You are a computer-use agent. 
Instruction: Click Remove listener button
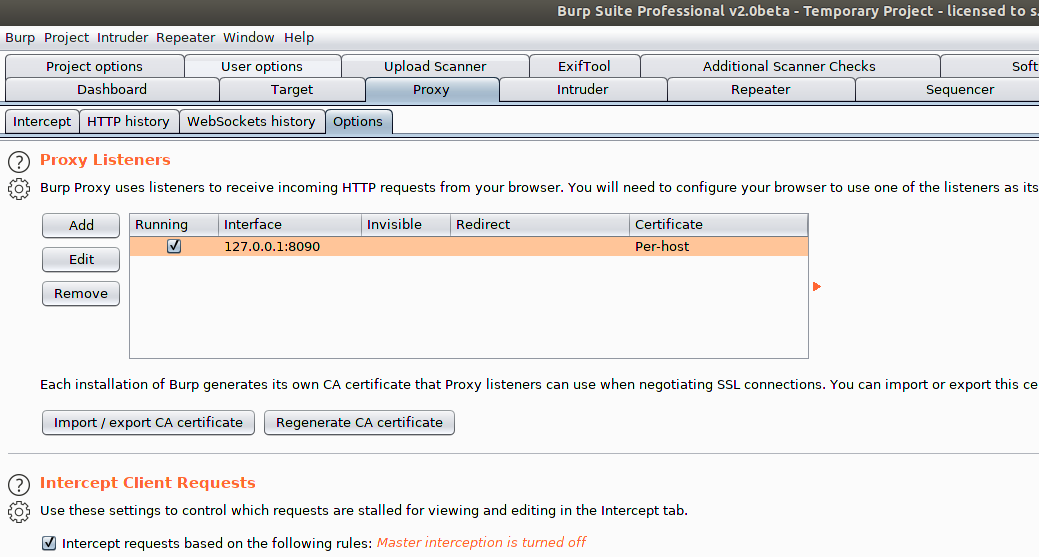[81, 293]
